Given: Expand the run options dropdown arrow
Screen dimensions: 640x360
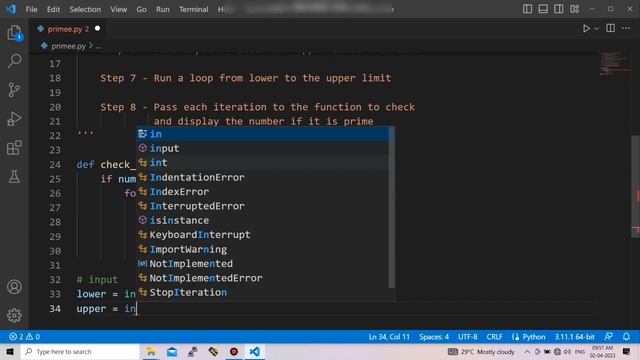Looking at the screenshot, I should pyautogui.click(x=596, y=29).
